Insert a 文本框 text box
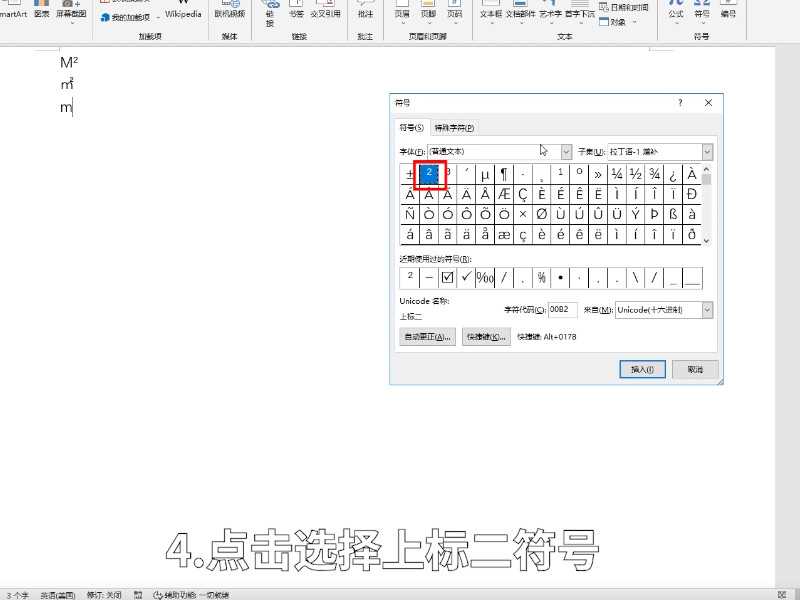The height and width of the screenshot is (600, 800). click(x=491, y=12)
